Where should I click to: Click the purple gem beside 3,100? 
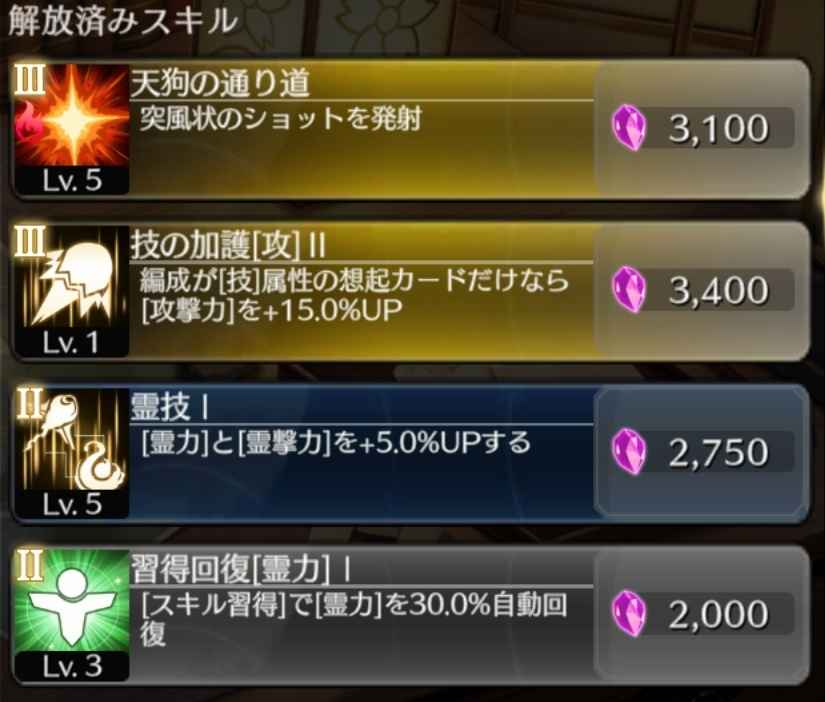(629, 128)
